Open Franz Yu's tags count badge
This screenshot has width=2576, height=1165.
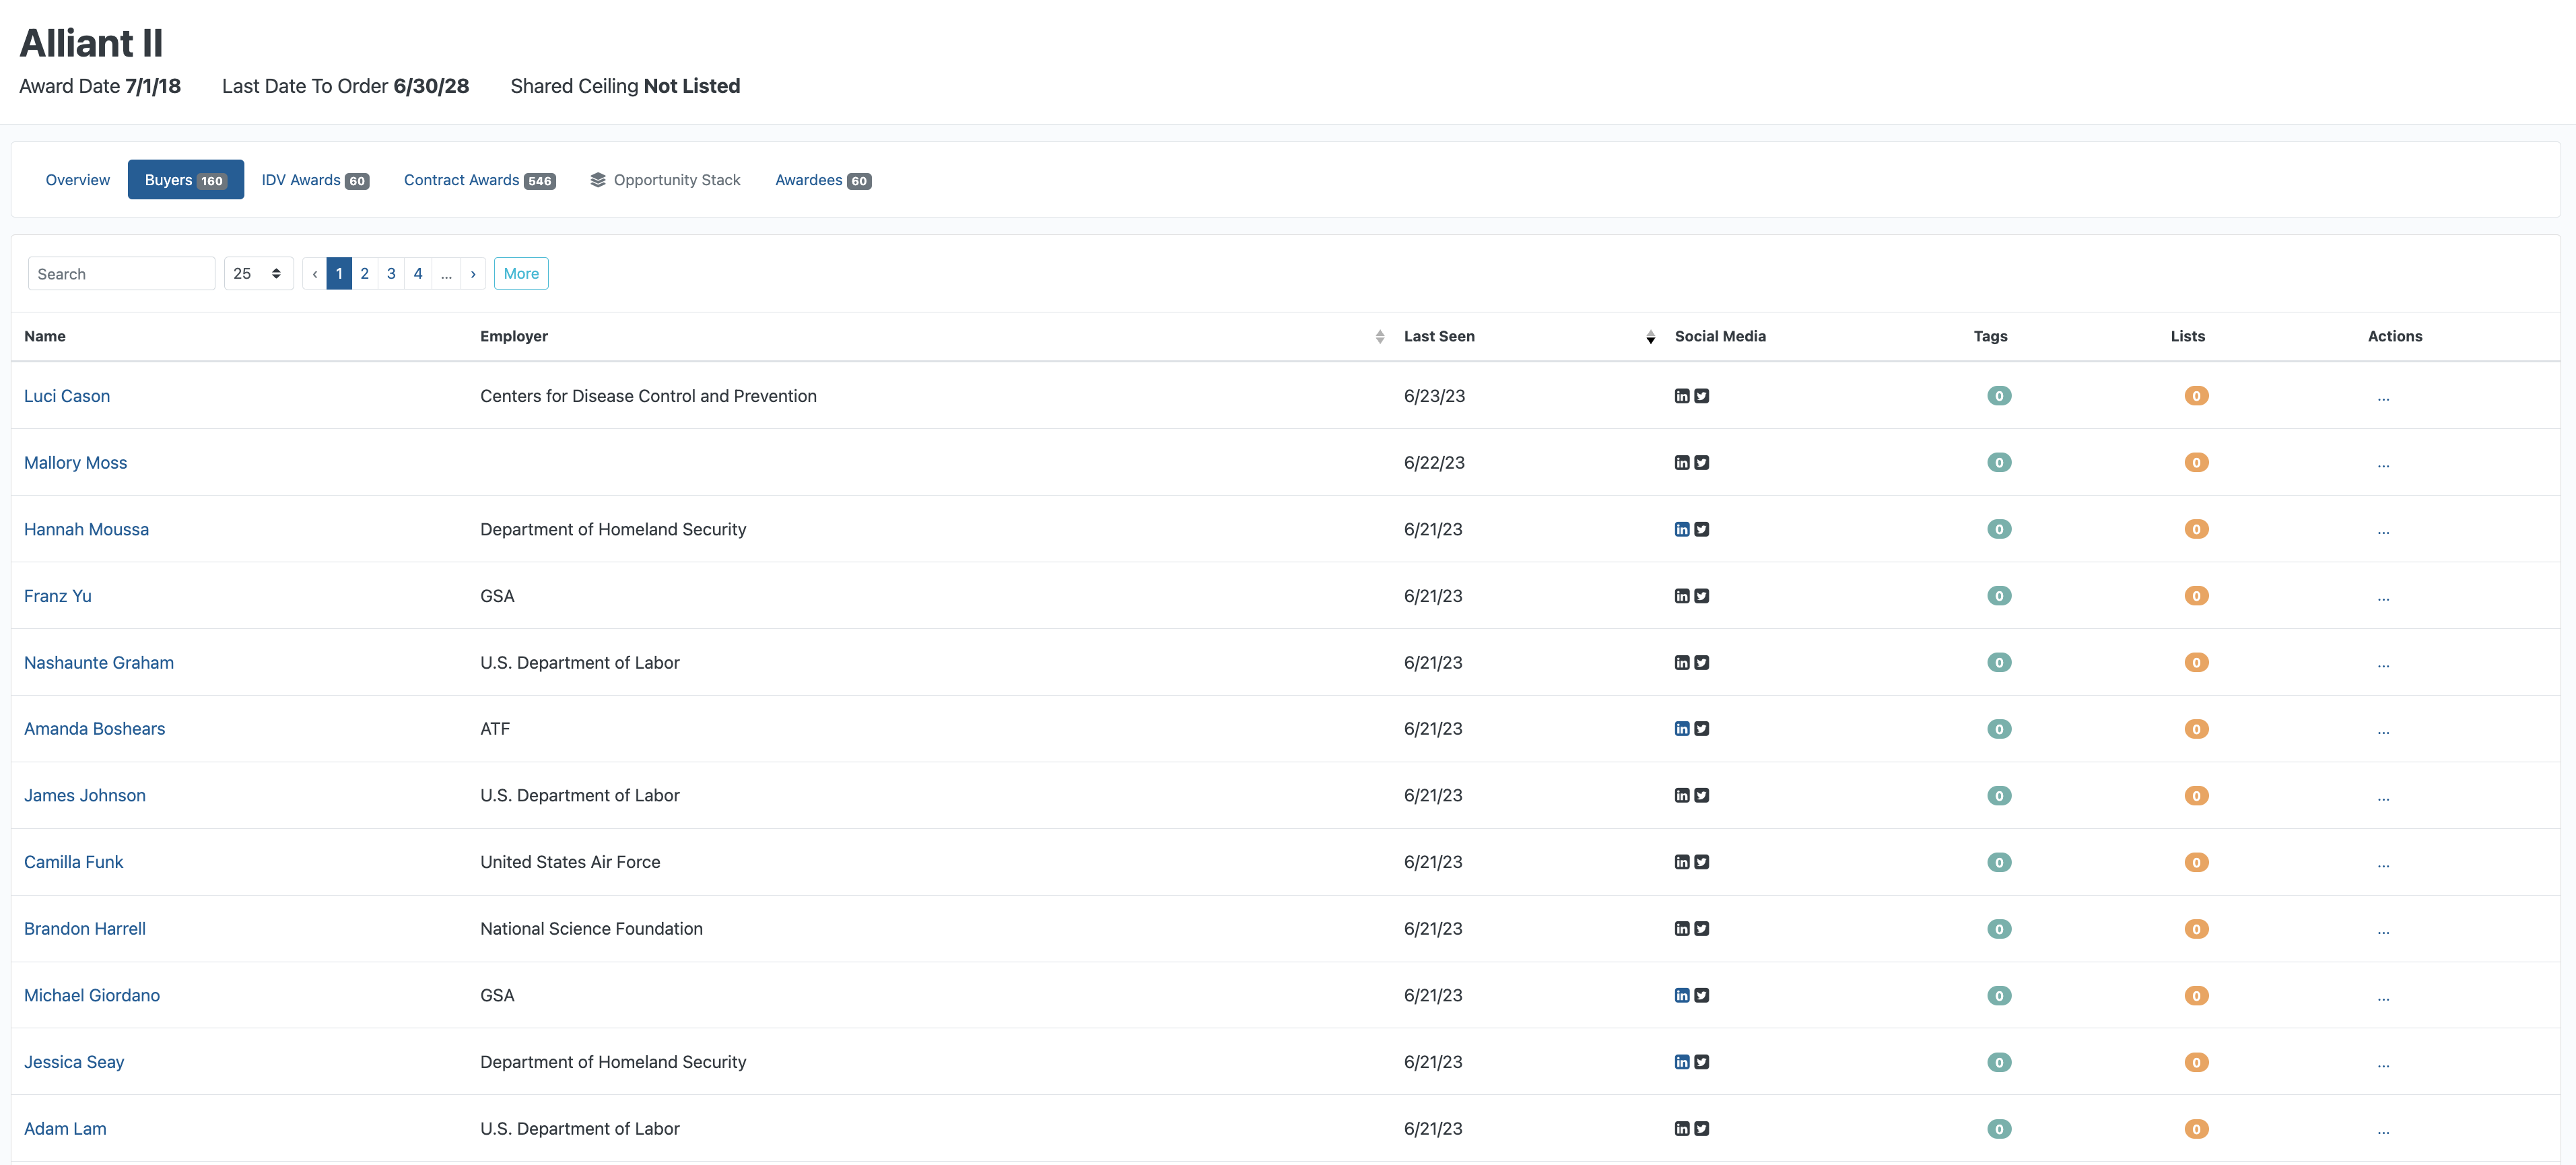point(1998,596)
